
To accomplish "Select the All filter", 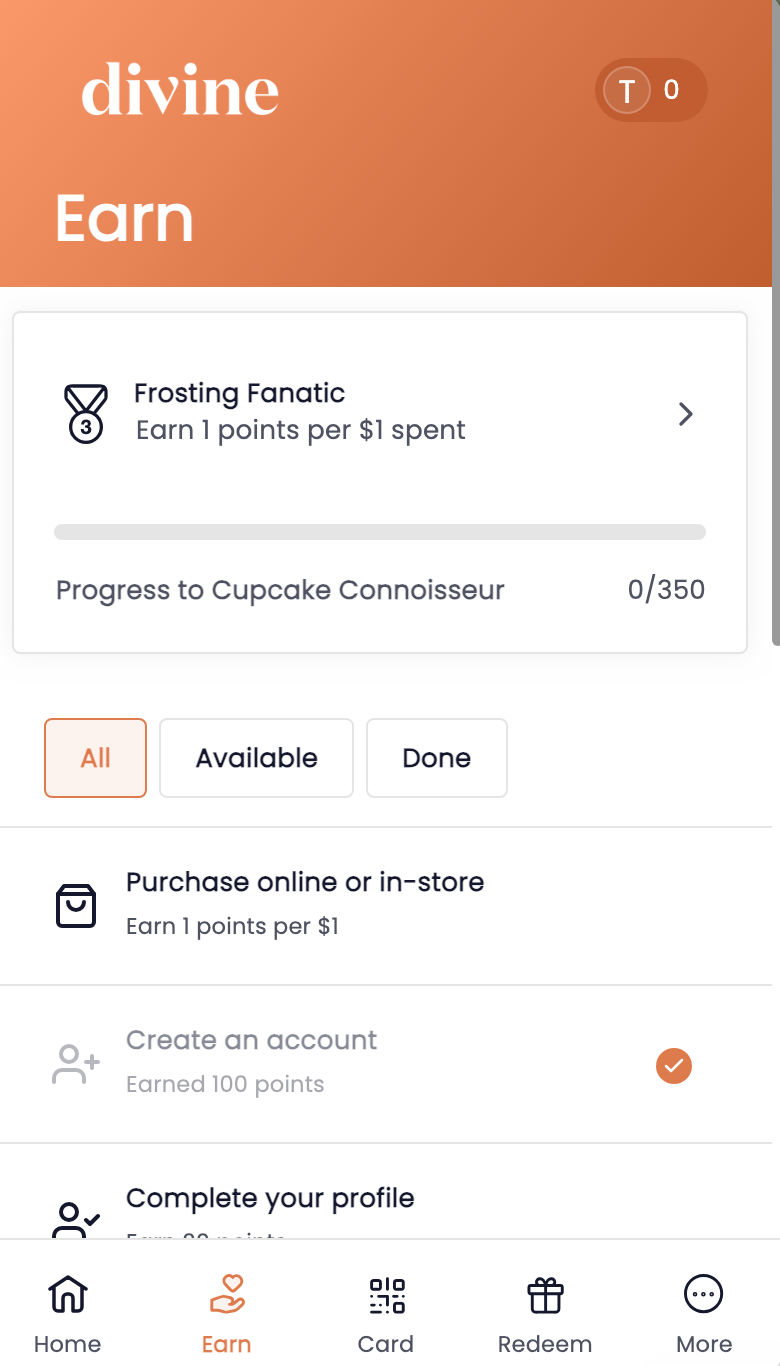I will point(95,758).
